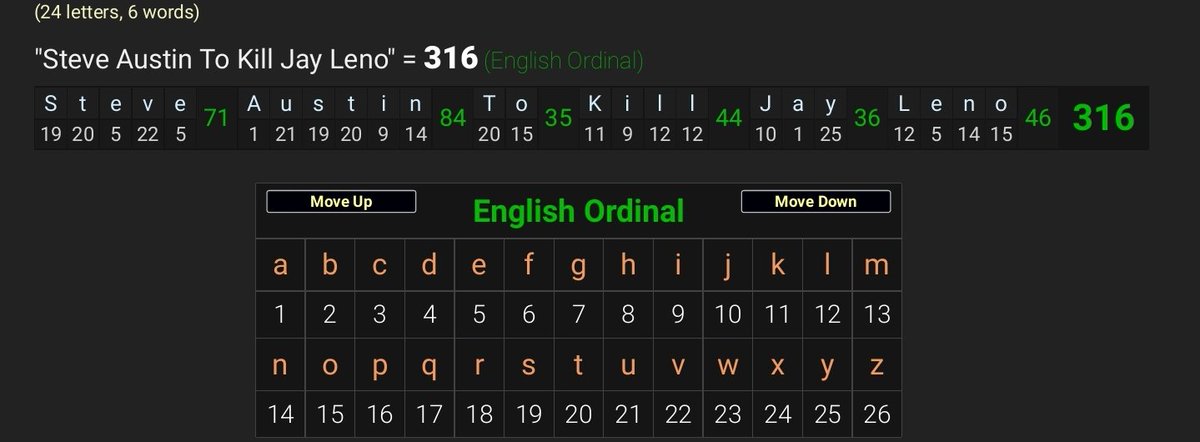The image size is (1200, 442).
Task: Click letter v in the cipher chart
Action: pos(678,366)
